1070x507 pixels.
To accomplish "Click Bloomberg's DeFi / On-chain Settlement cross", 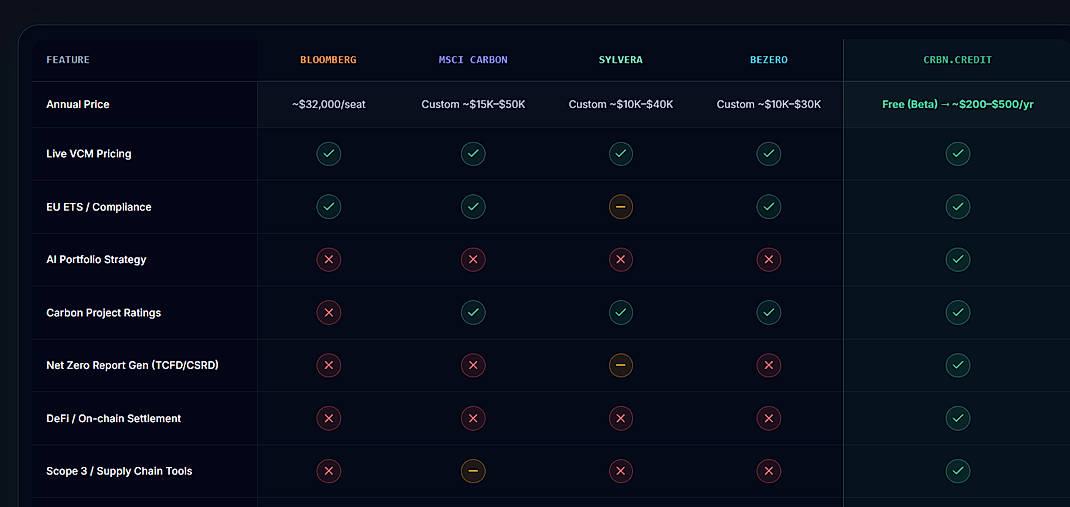I will (x=328, y=418).
